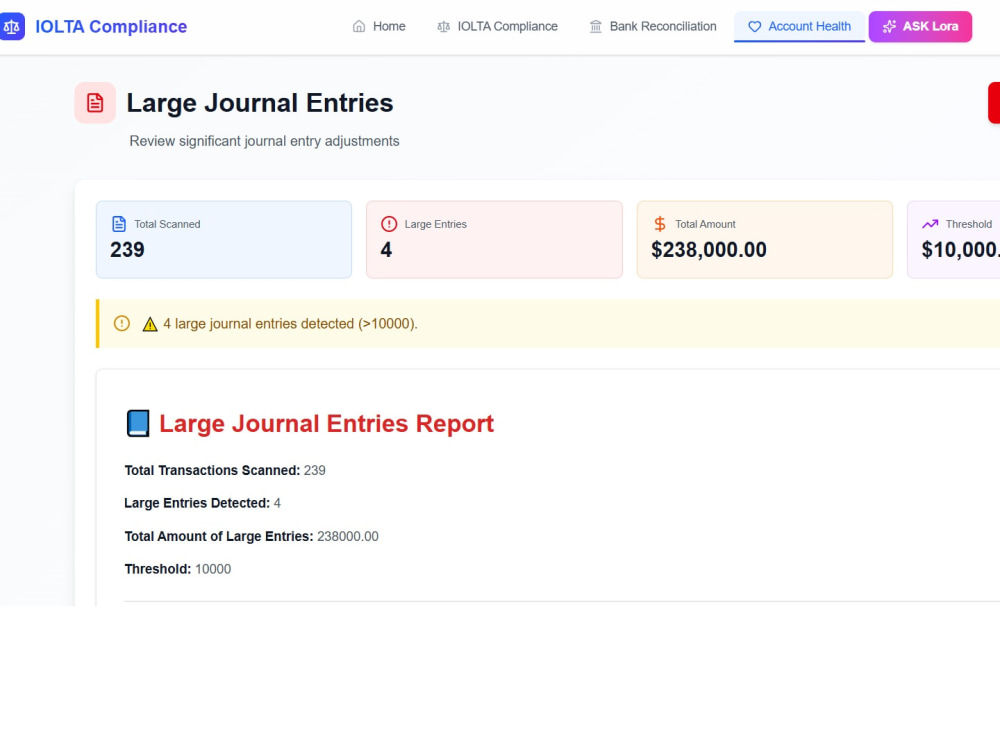This screenshot has height=750, width=1000.
Task: Select the Total Scanned 239 card
Action: coord(224,240)
